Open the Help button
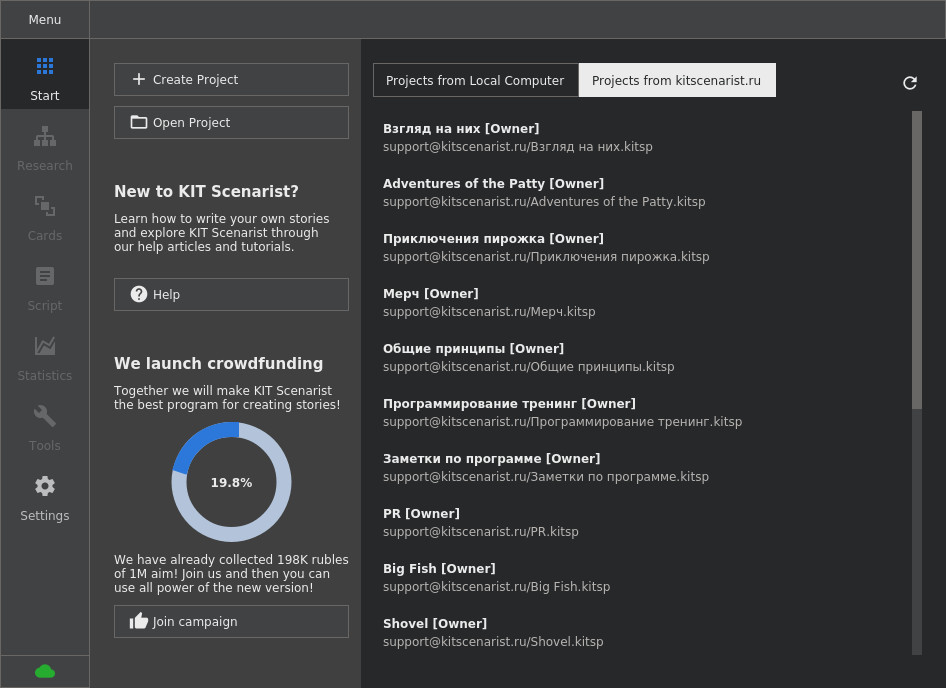This screenshot has width=946, height=688. point(231,295)
